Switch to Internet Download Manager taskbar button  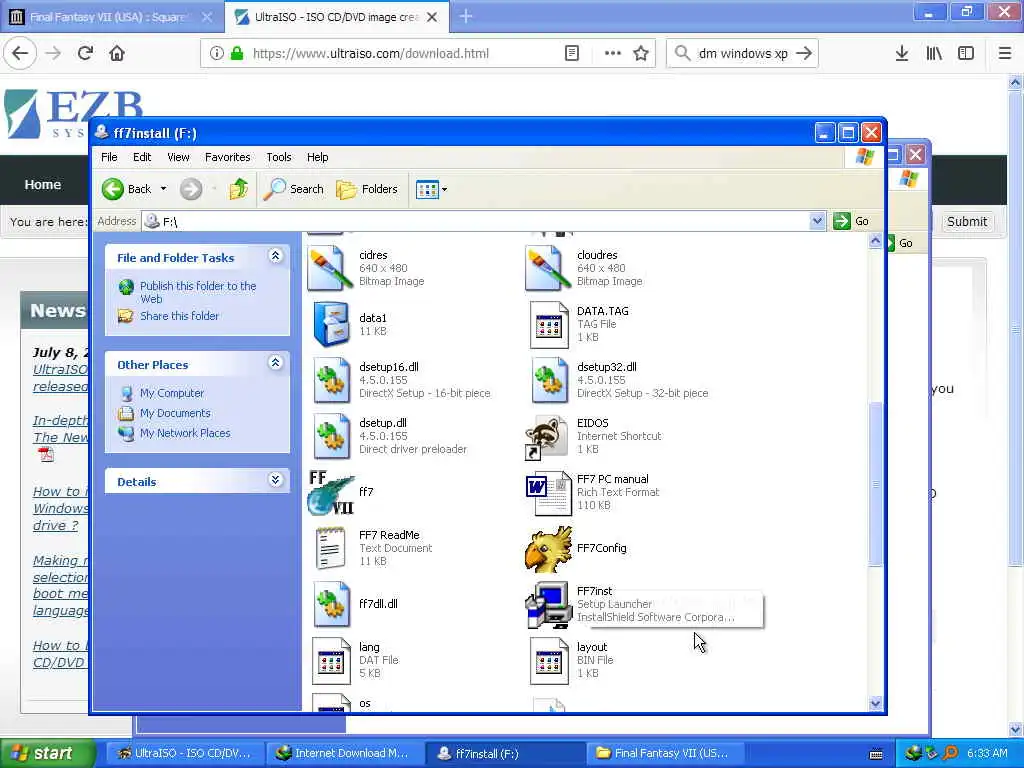345,754
